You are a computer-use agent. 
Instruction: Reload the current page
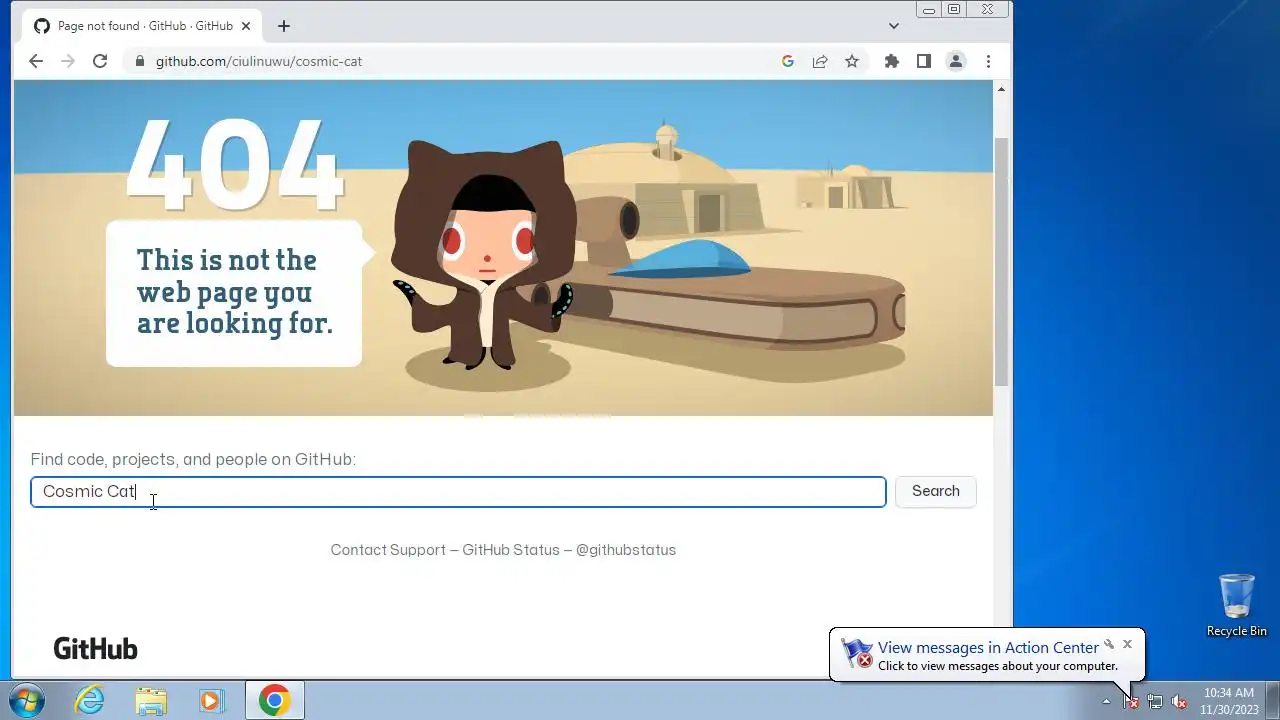click(x=100, y=61)
